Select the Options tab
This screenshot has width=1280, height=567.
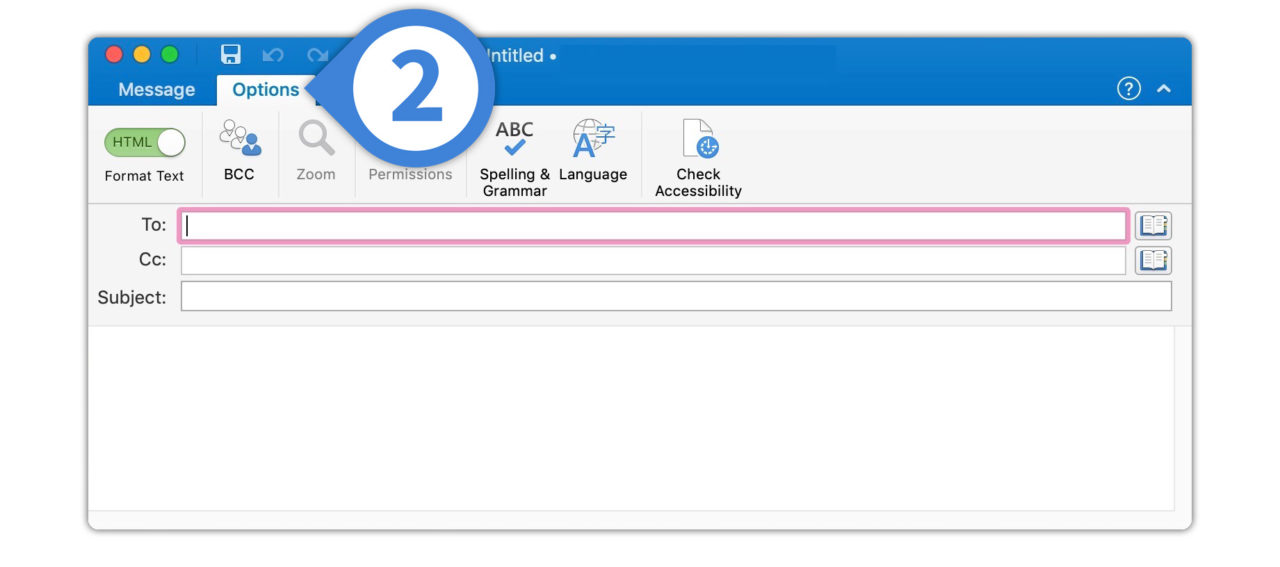coord(265,89)
